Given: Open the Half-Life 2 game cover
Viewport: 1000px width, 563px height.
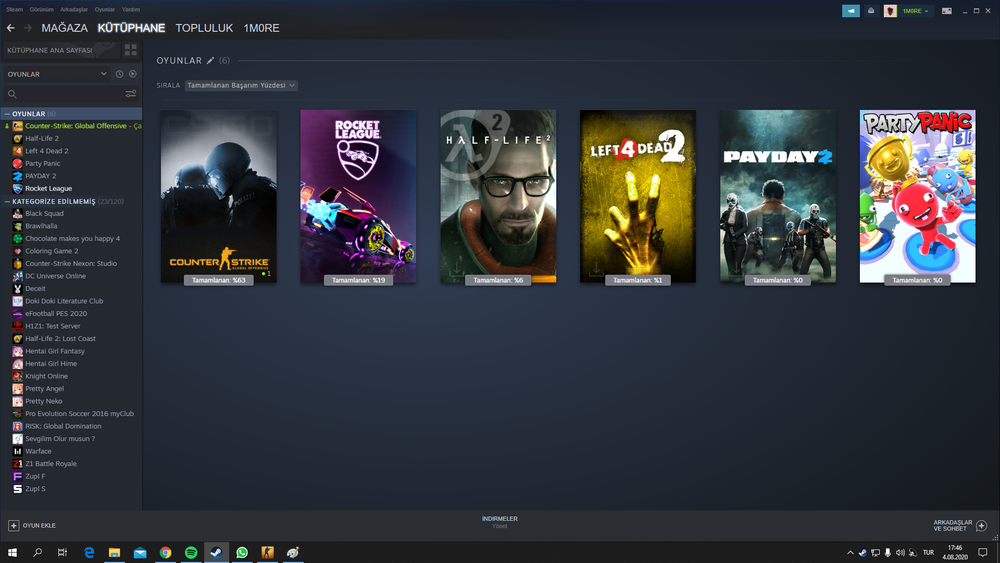Looking at the screenshot, I should pyautogui.click(x=498, y=196).
